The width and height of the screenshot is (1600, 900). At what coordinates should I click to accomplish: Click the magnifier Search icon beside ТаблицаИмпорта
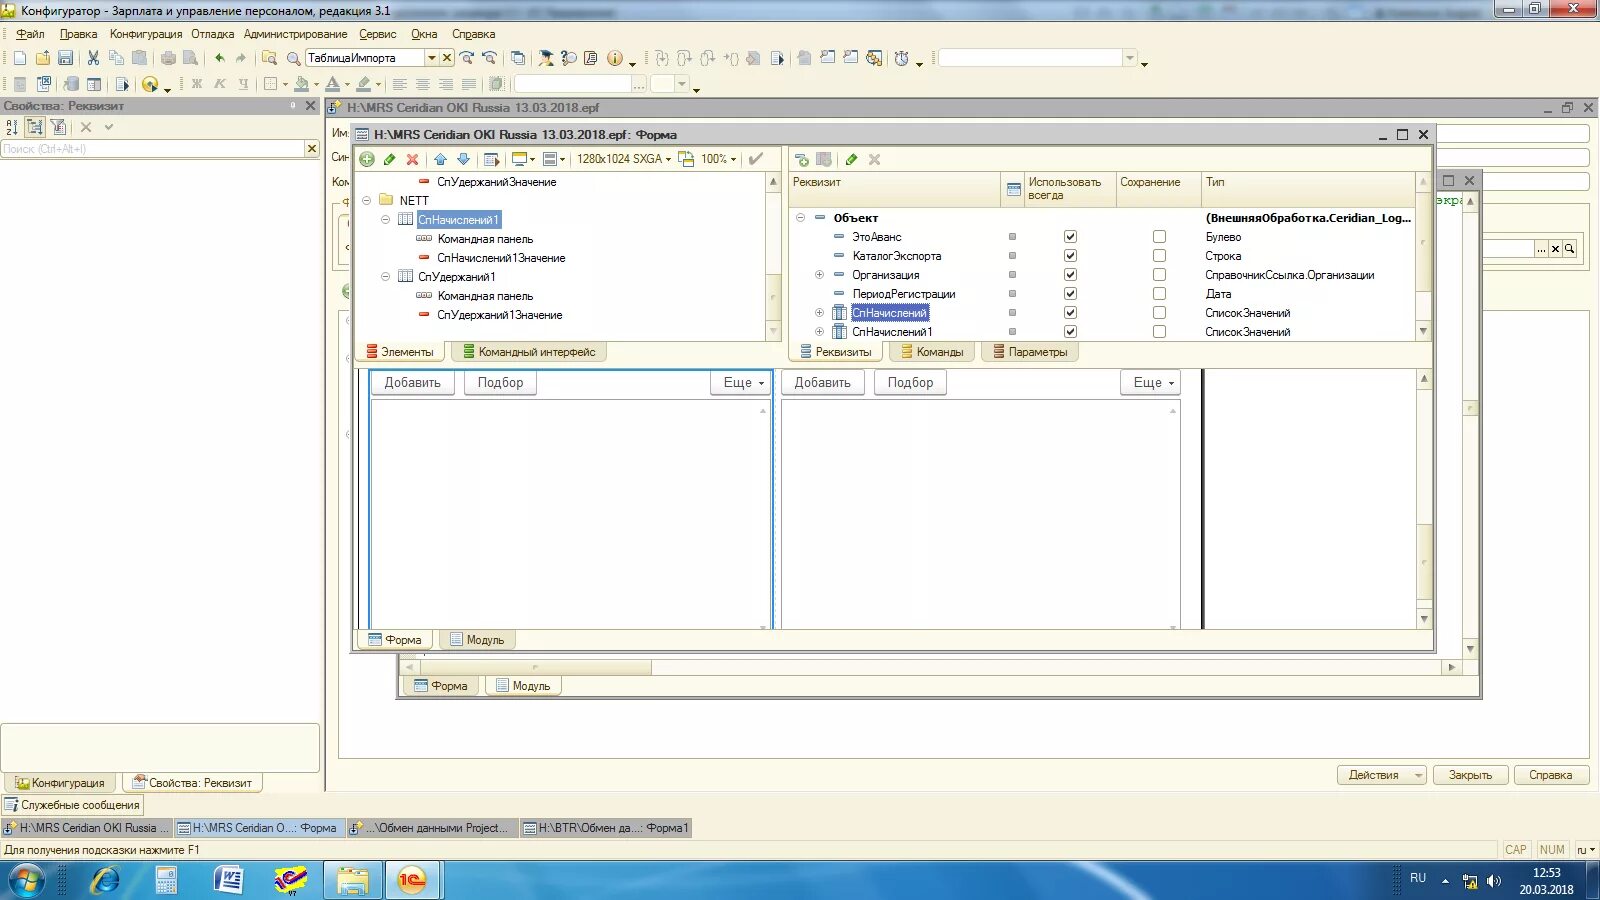pyautogui.click(x=293, y=58)
